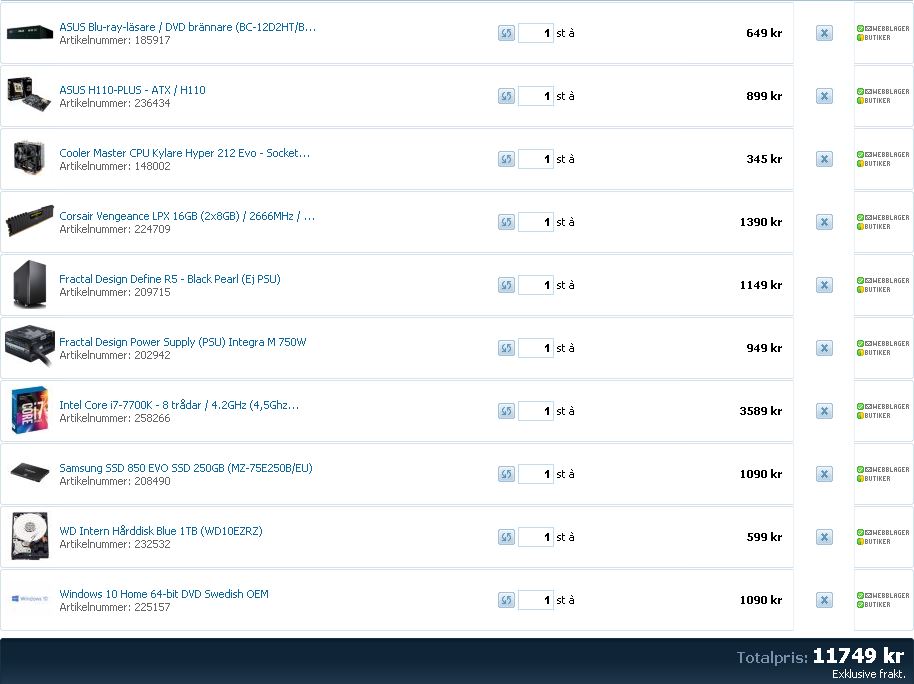Open the Fractal Design Integra PSU image
The height and width of the screenshot is (684, 914).
pos(30,346)
